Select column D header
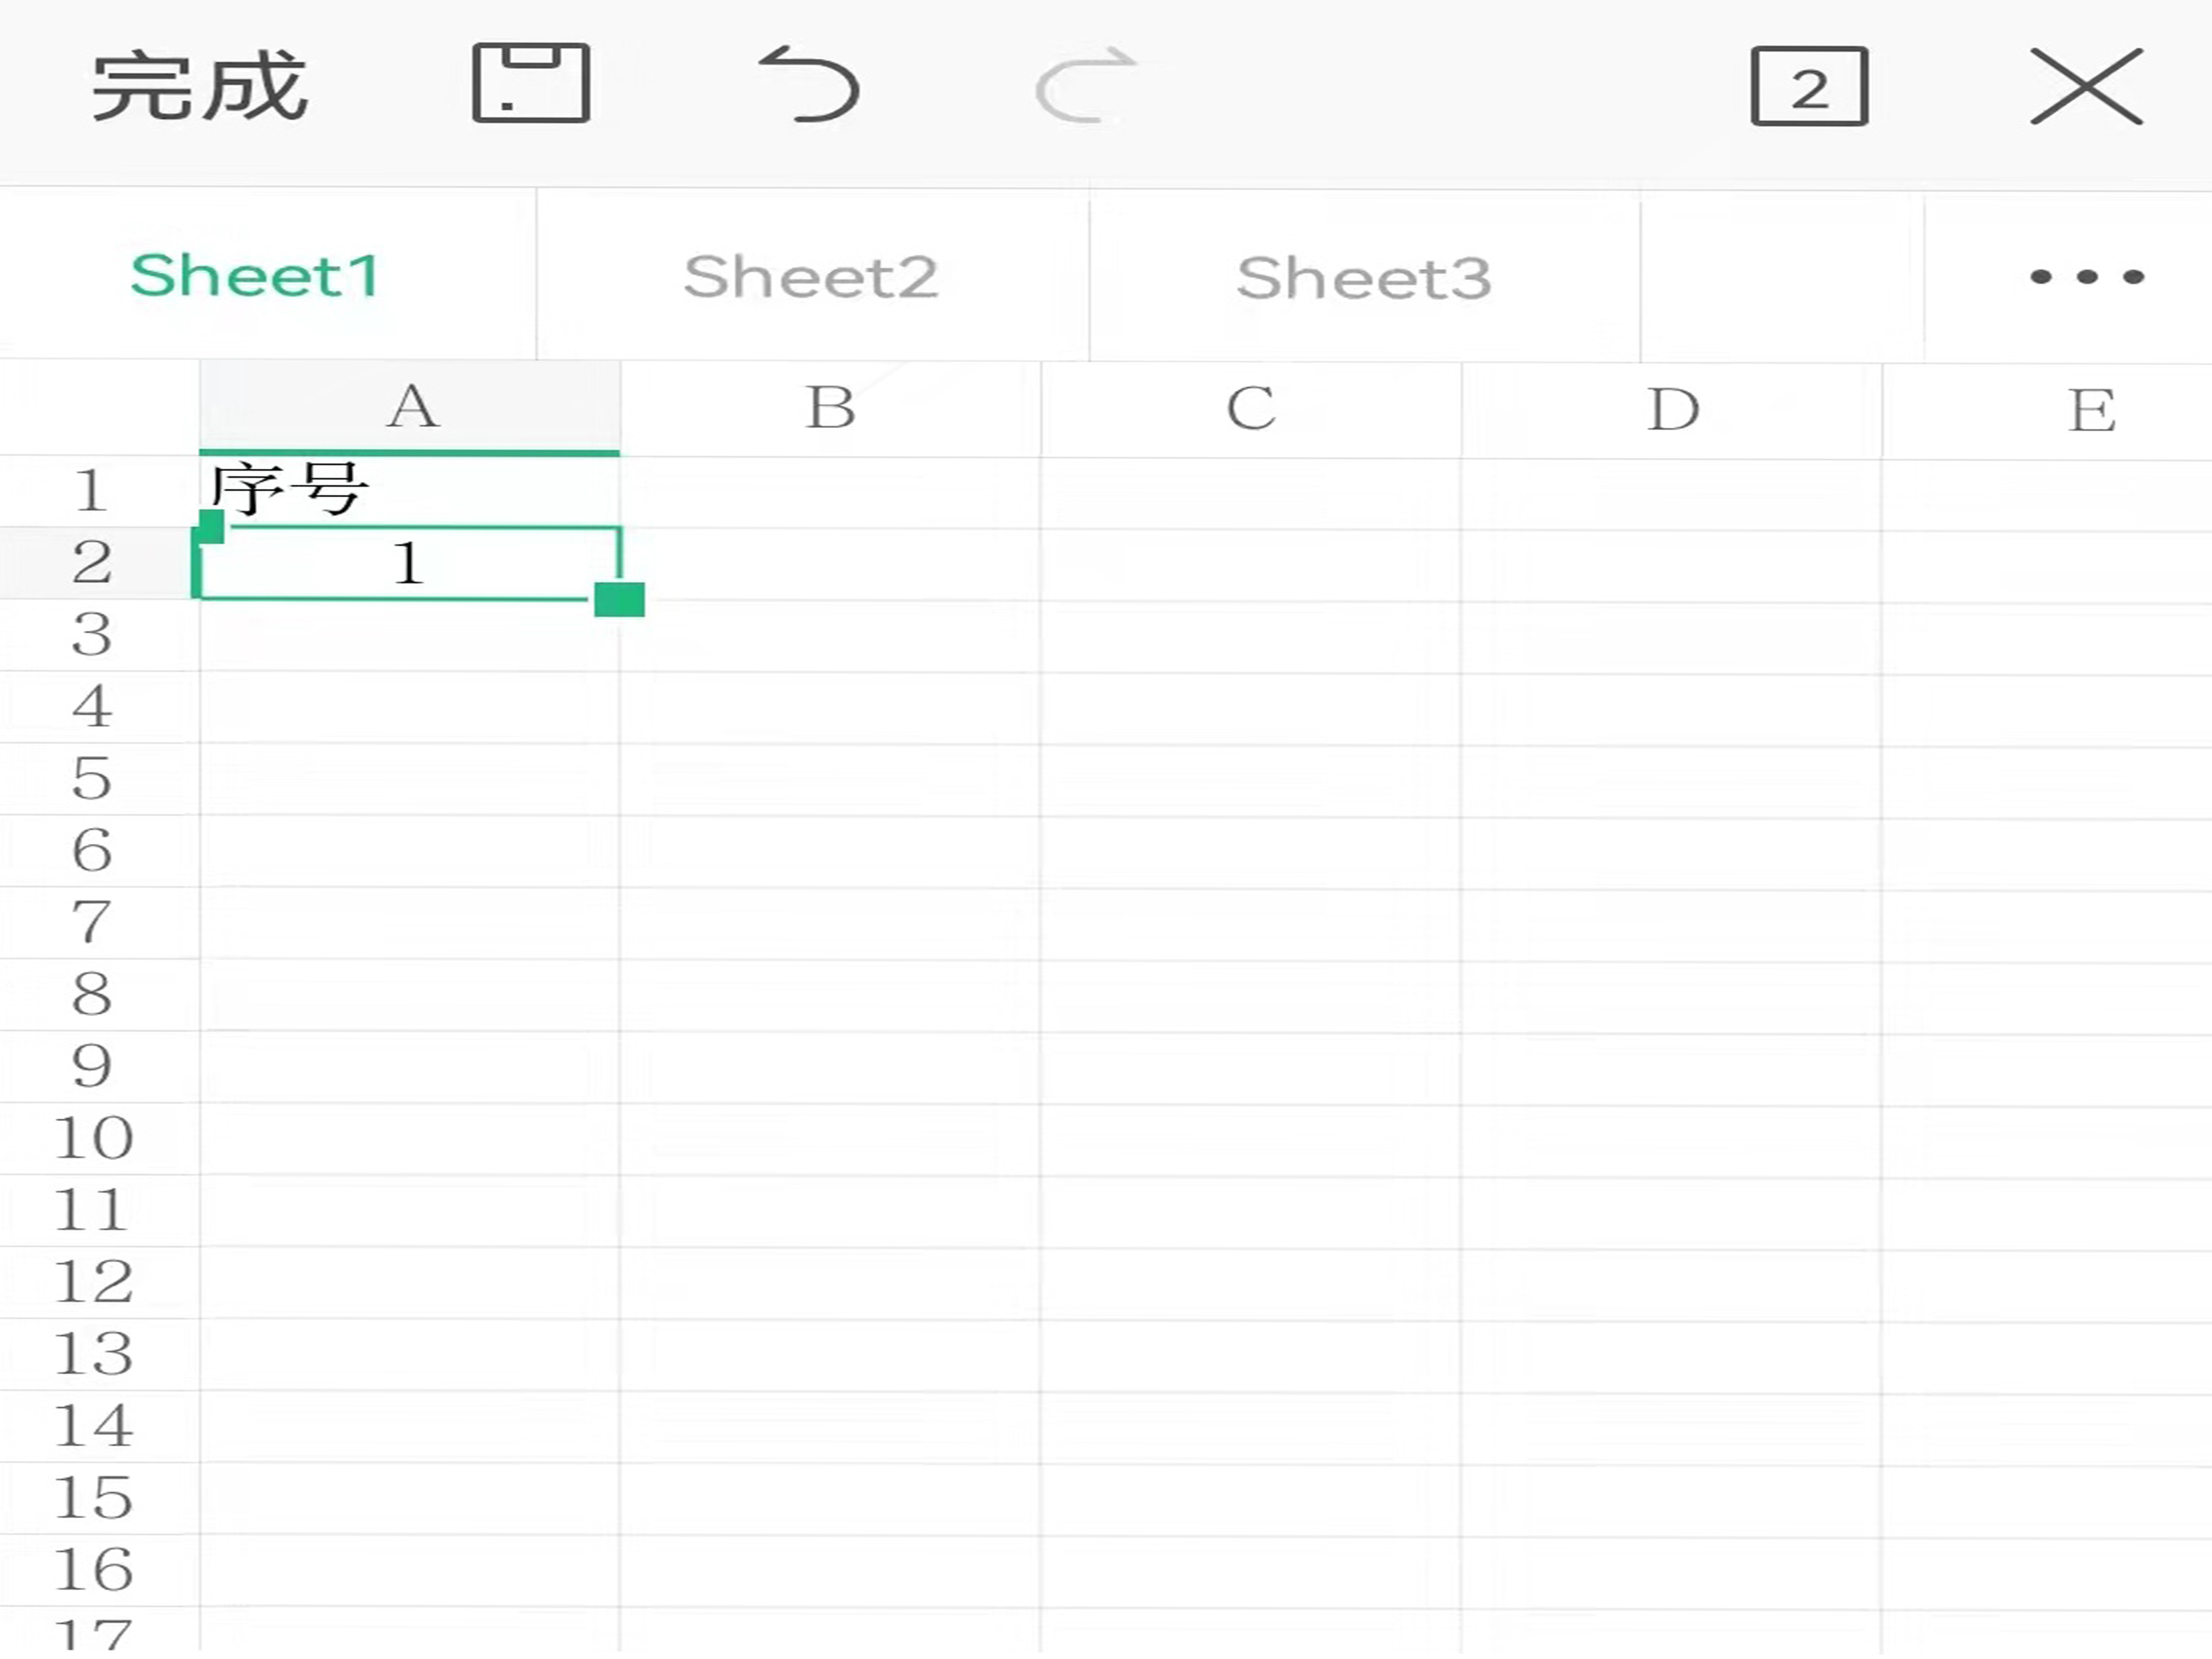 coord(1672,408)
